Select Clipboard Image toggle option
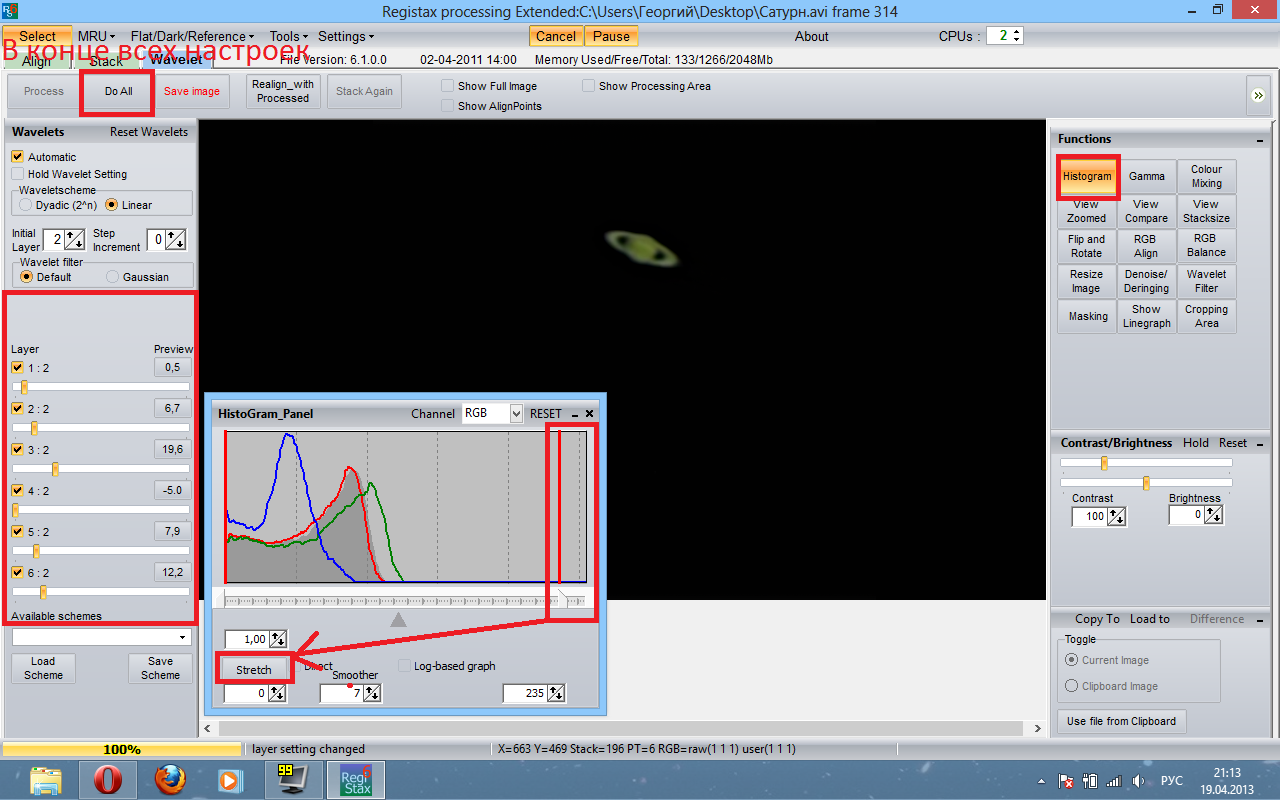The image size is (1280, 800). (x=1072, y=686)
